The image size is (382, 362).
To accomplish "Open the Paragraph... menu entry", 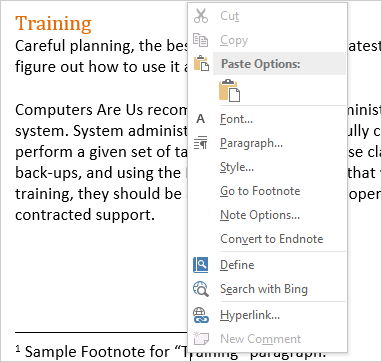I will point(251,143).
